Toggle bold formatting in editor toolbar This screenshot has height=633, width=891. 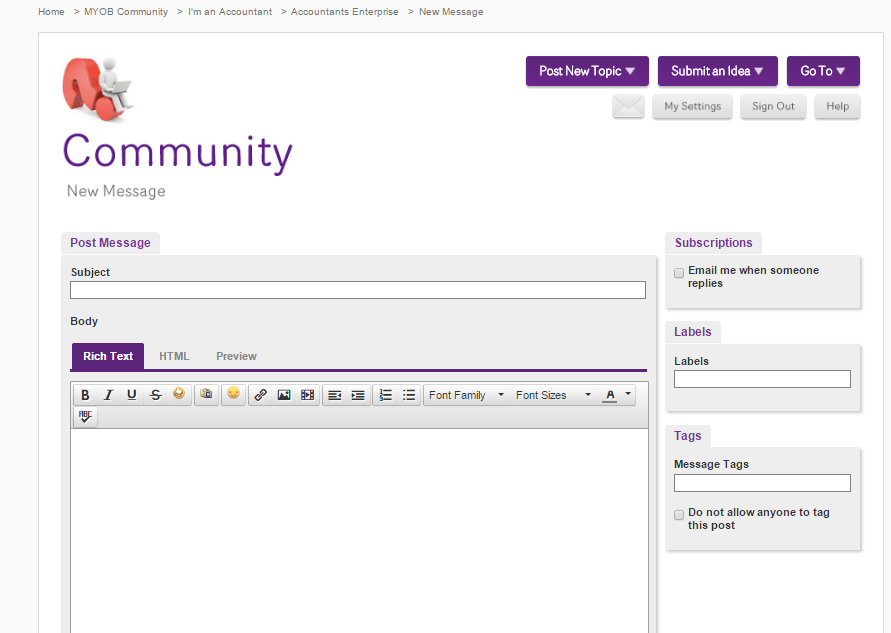click(85, 395)
